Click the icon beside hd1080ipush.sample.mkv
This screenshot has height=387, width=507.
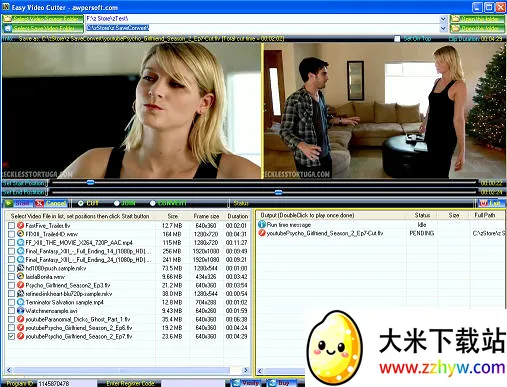pyautogui.click(x=21, y=268)
